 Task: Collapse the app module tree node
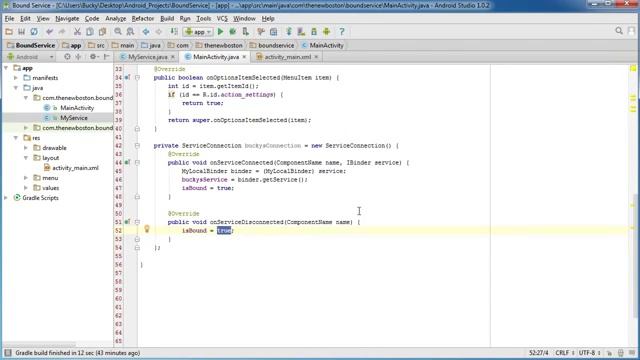(x=6, y=68)
